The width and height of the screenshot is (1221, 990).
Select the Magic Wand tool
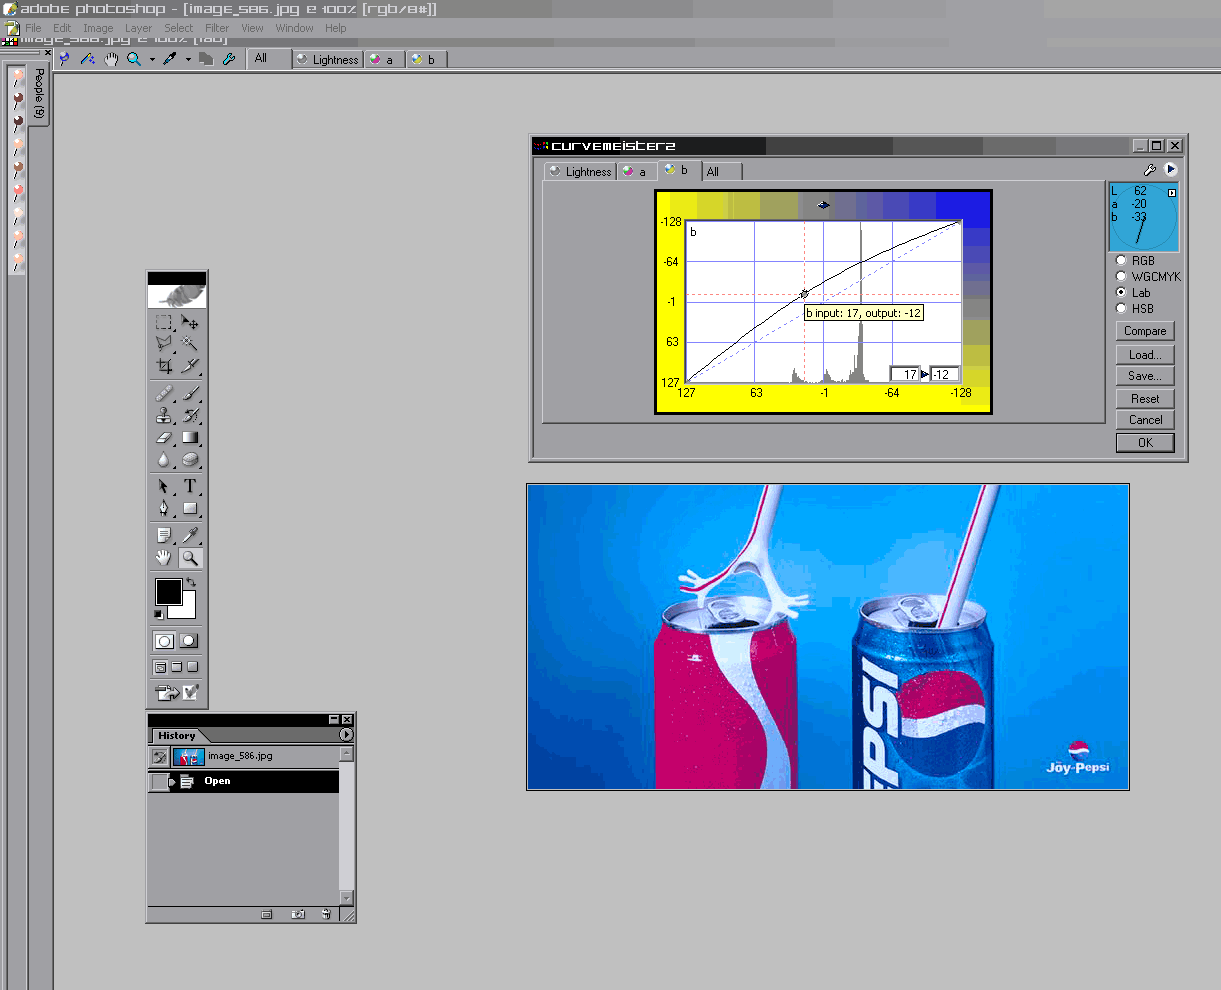tap(190, 344)
